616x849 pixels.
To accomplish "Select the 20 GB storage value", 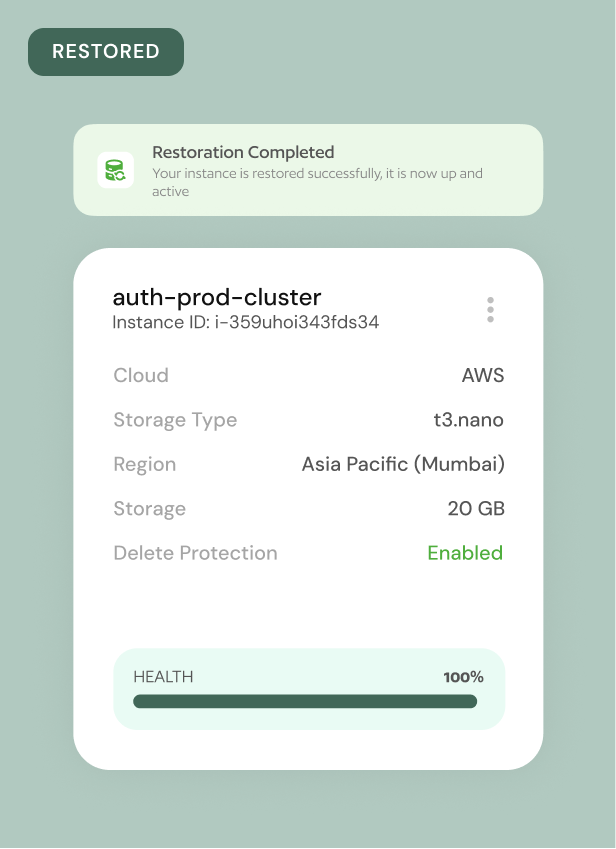I will click(476, 509).
